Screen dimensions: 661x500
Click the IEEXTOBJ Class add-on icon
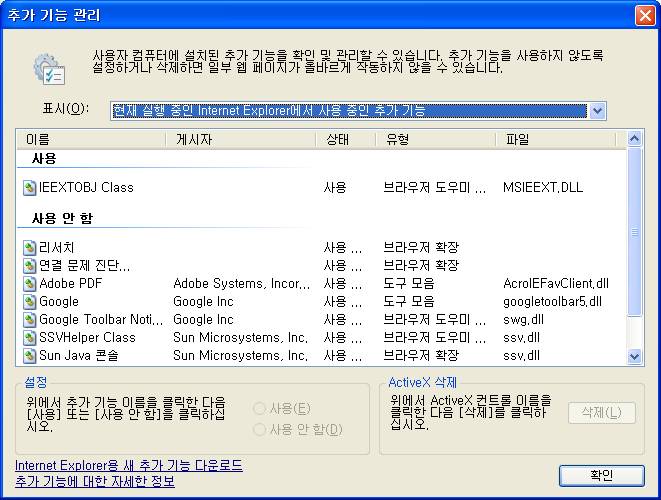point(29,188)
